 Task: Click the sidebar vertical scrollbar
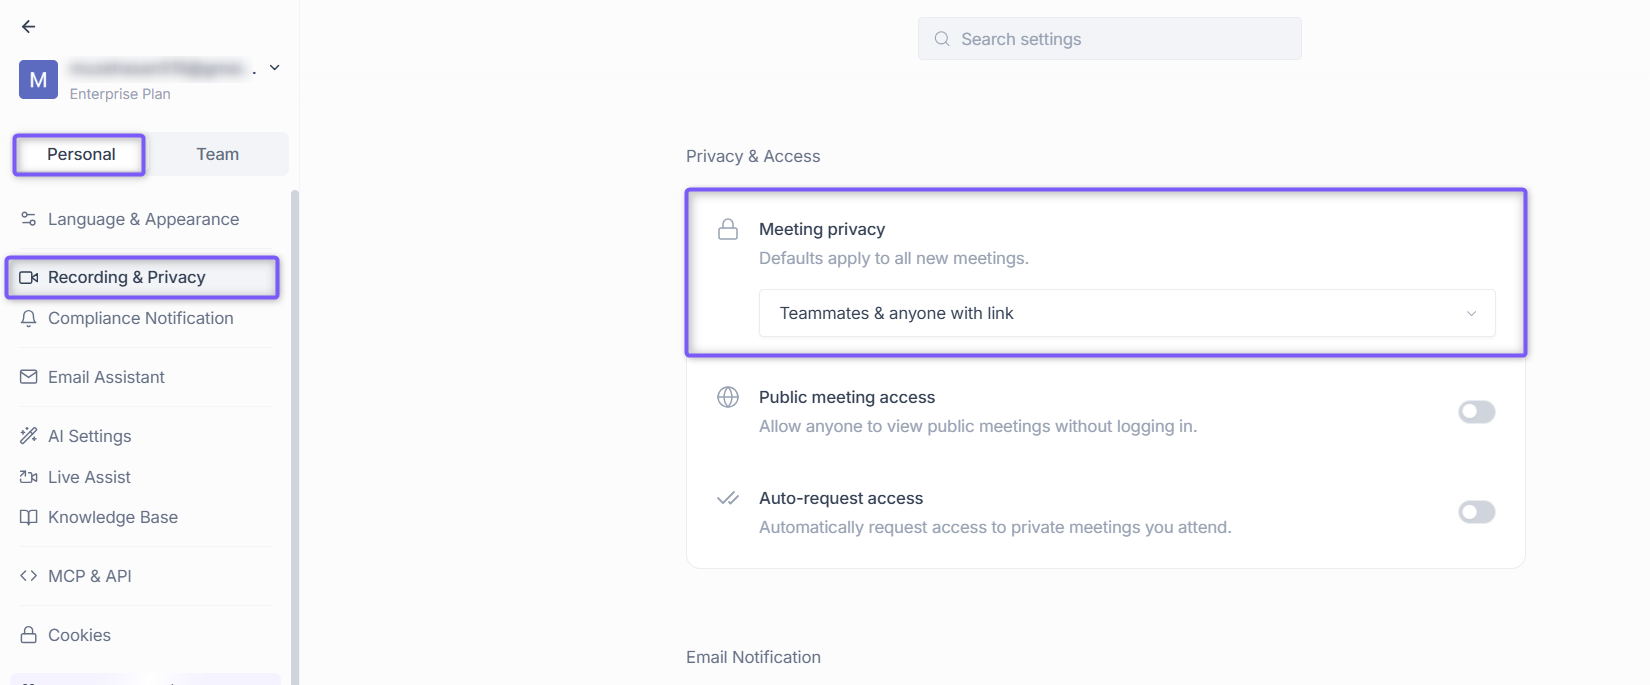tap(295, 437)
